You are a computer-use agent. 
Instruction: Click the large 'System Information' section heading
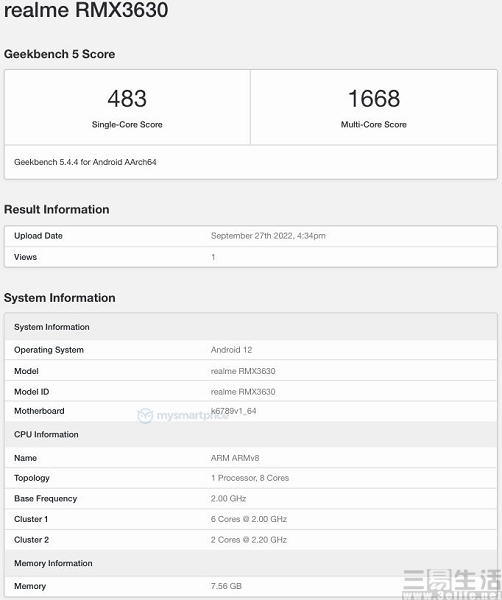(x=59, y=298)
